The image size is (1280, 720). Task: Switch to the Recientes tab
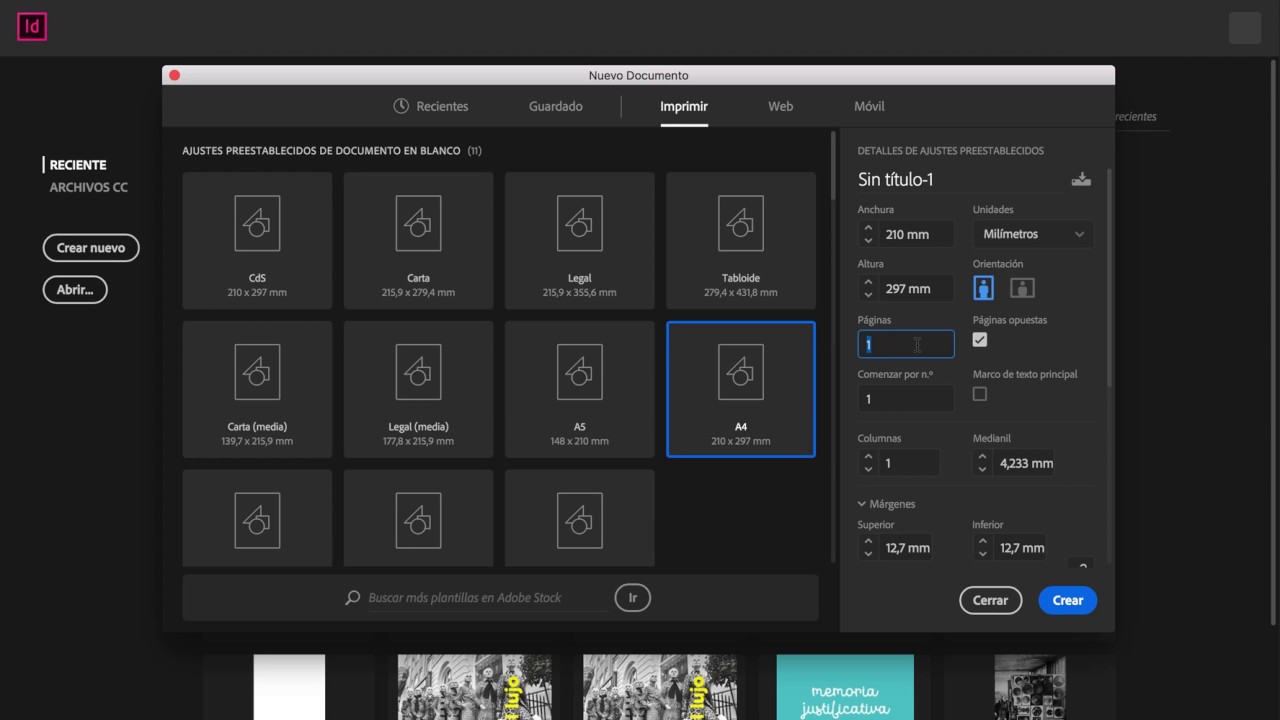coord(431,106)
